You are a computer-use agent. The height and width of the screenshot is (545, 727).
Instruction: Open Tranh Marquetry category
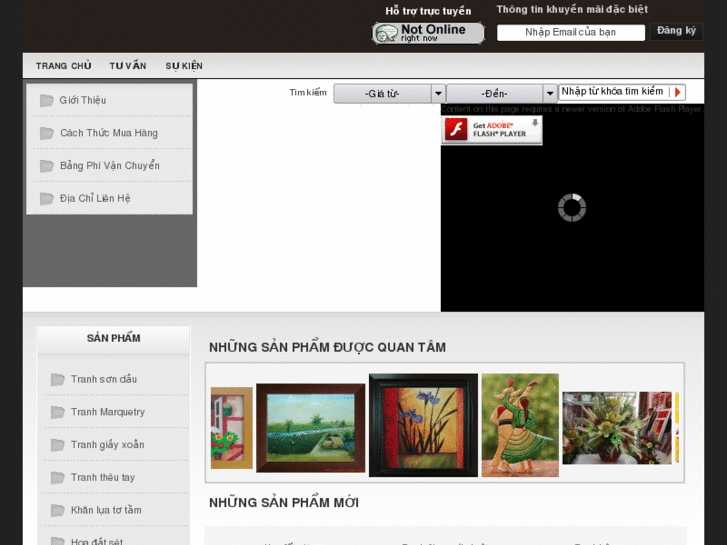tap(108, 412)
